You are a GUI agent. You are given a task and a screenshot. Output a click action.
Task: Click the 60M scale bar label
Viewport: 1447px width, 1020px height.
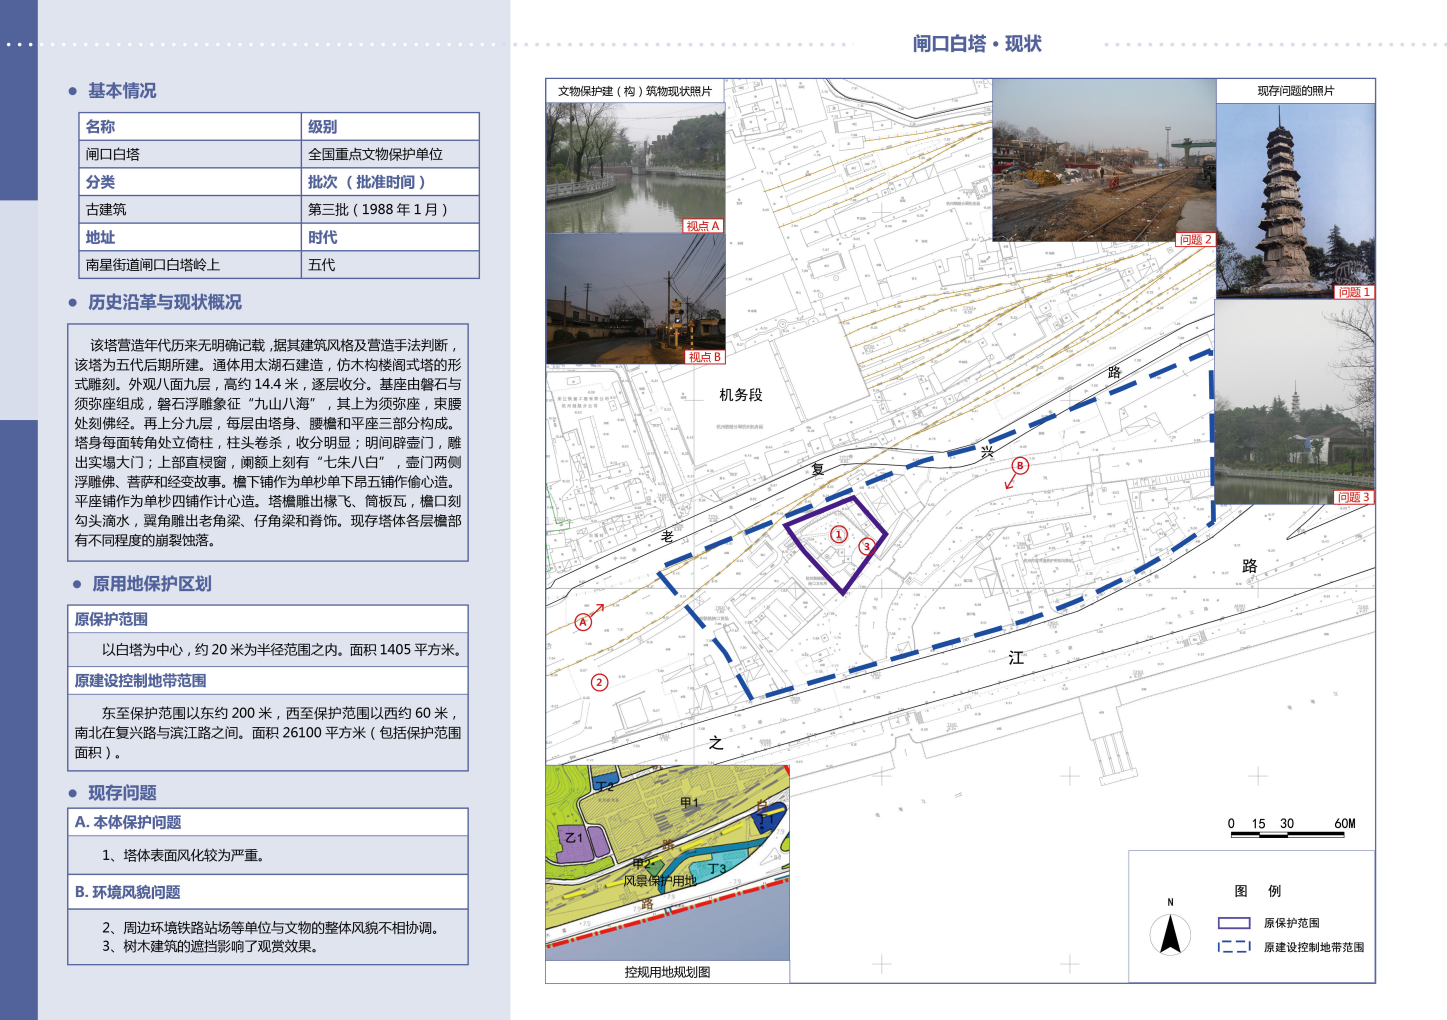pos(1345,824)
